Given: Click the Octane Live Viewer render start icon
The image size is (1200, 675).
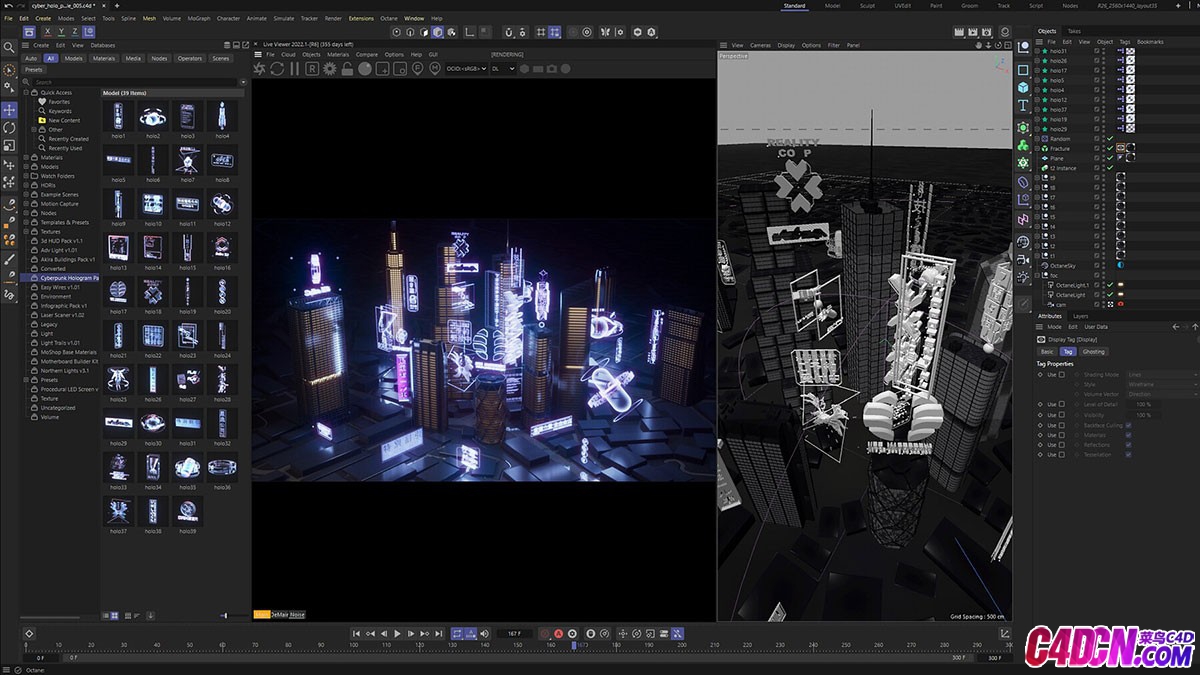Looking at the screenshot, I should 259,68.
